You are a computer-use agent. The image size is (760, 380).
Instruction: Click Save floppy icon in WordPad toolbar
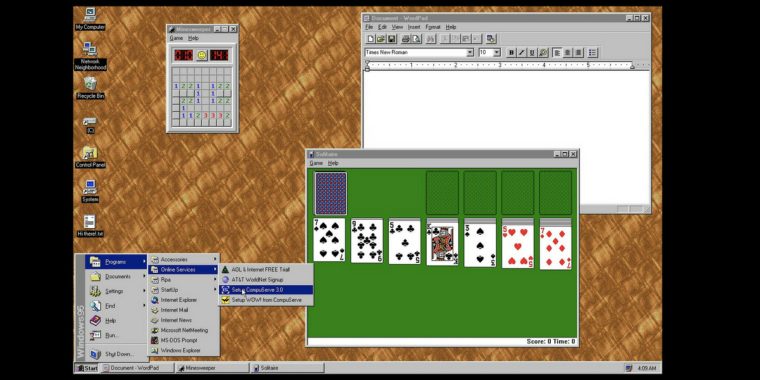tap(391, 39)
